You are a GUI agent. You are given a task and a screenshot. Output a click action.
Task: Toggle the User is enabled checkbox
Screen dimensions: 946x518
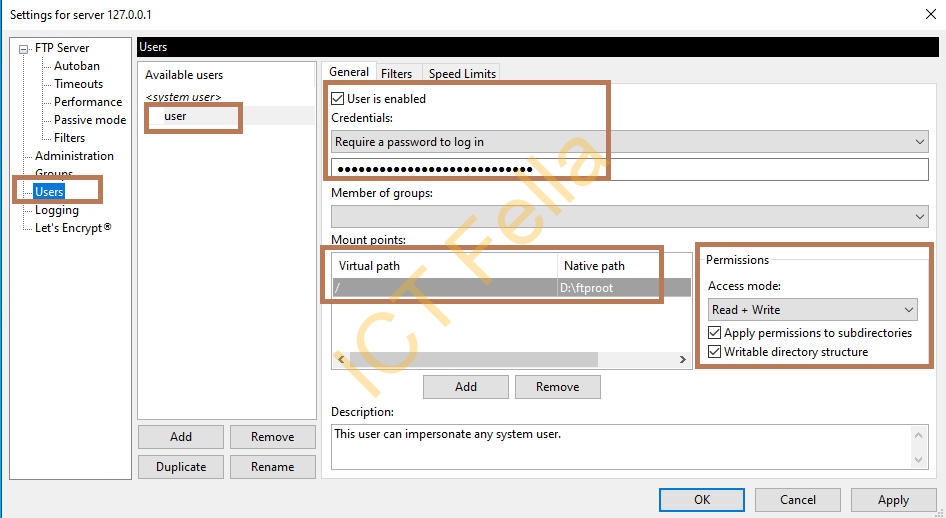click(x=338, y=99)
